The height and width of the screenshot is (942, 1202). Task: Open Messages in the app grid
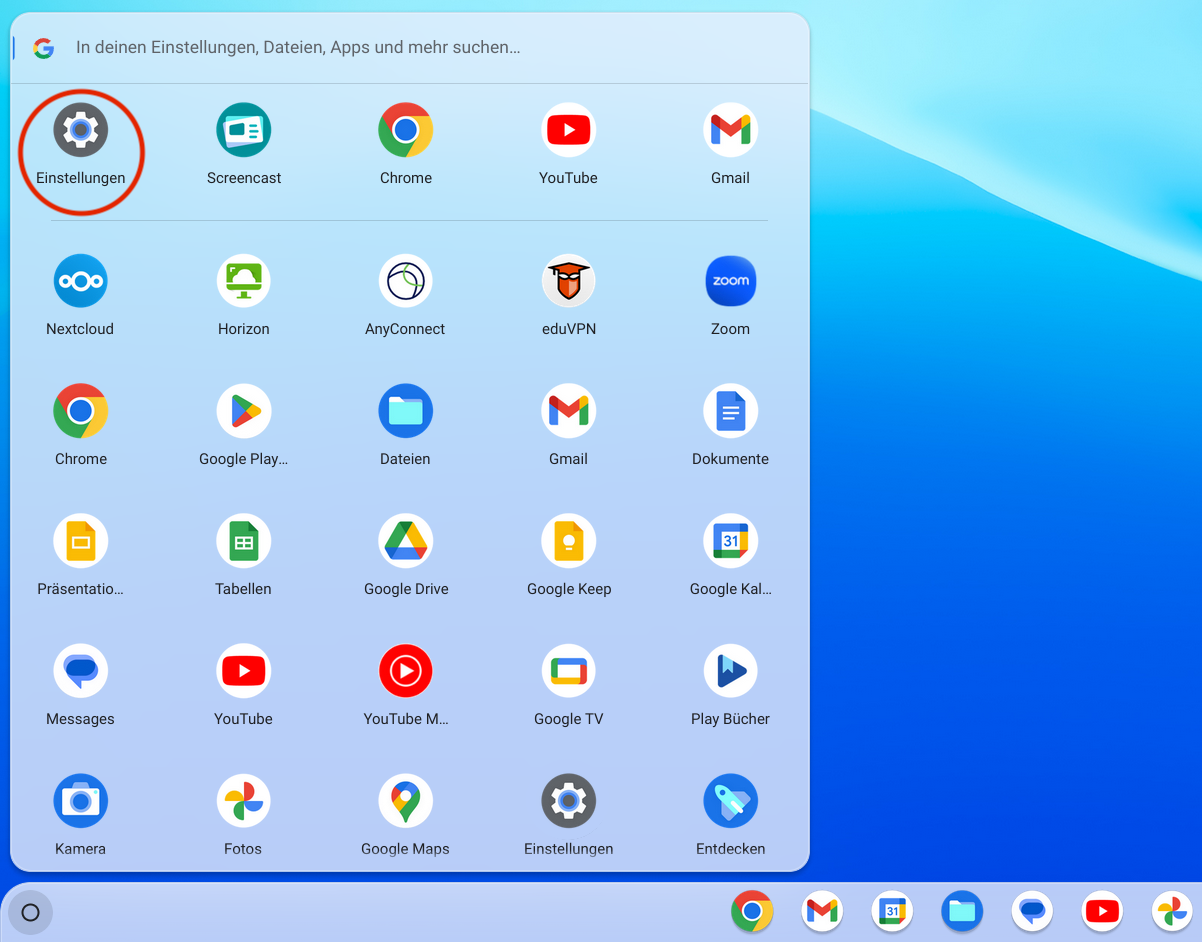tap(81, 671)
